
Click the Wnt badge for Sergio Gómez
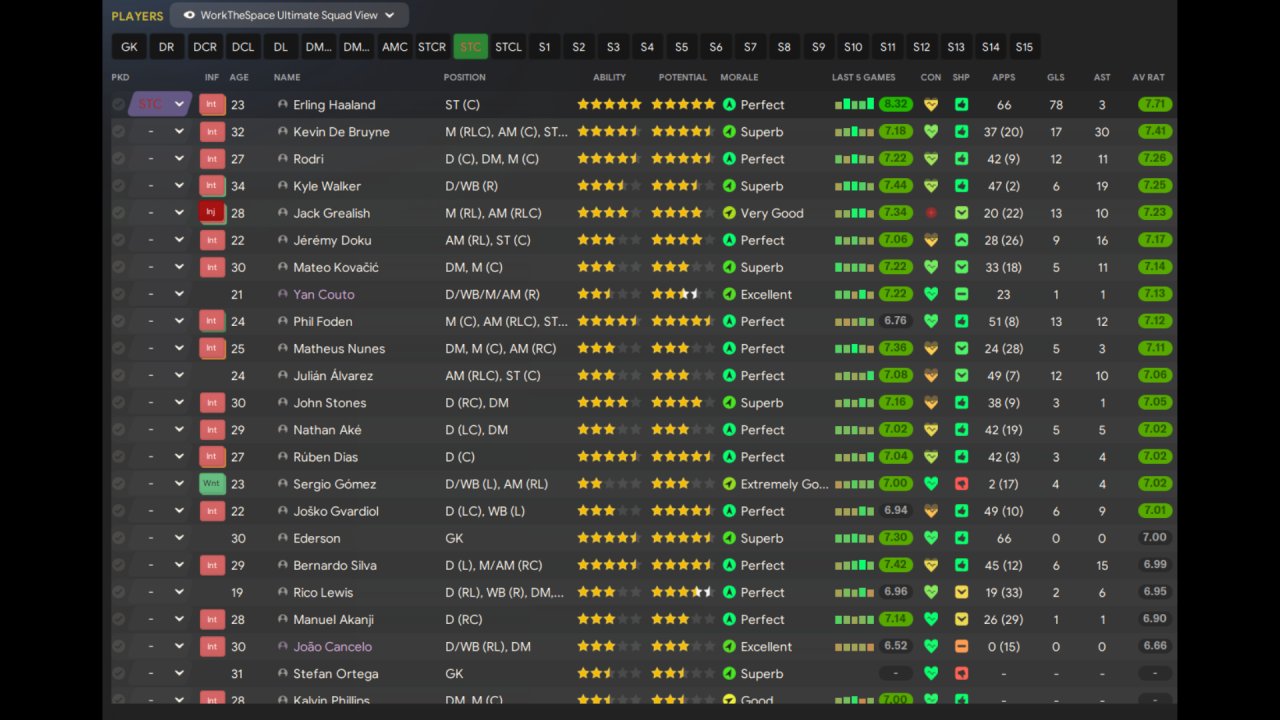212,484
